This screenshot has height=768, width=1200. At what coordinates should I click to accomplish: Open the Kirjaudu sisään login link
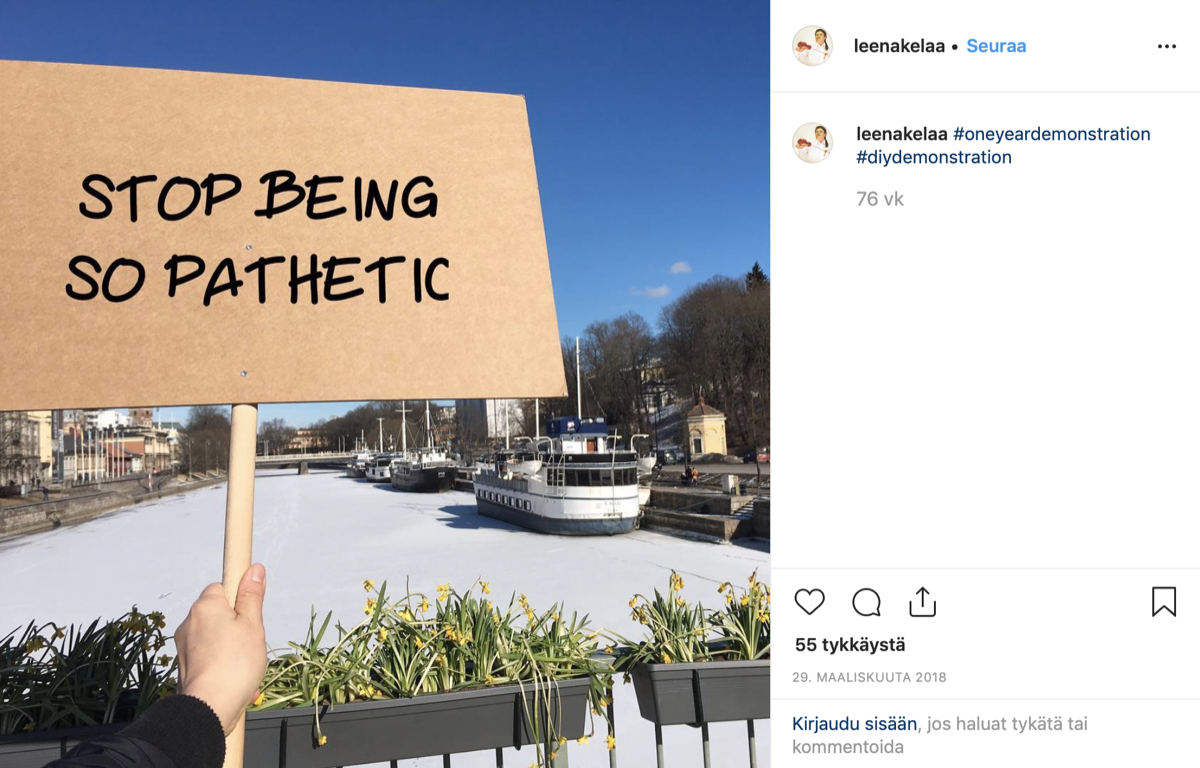[856, 723]
